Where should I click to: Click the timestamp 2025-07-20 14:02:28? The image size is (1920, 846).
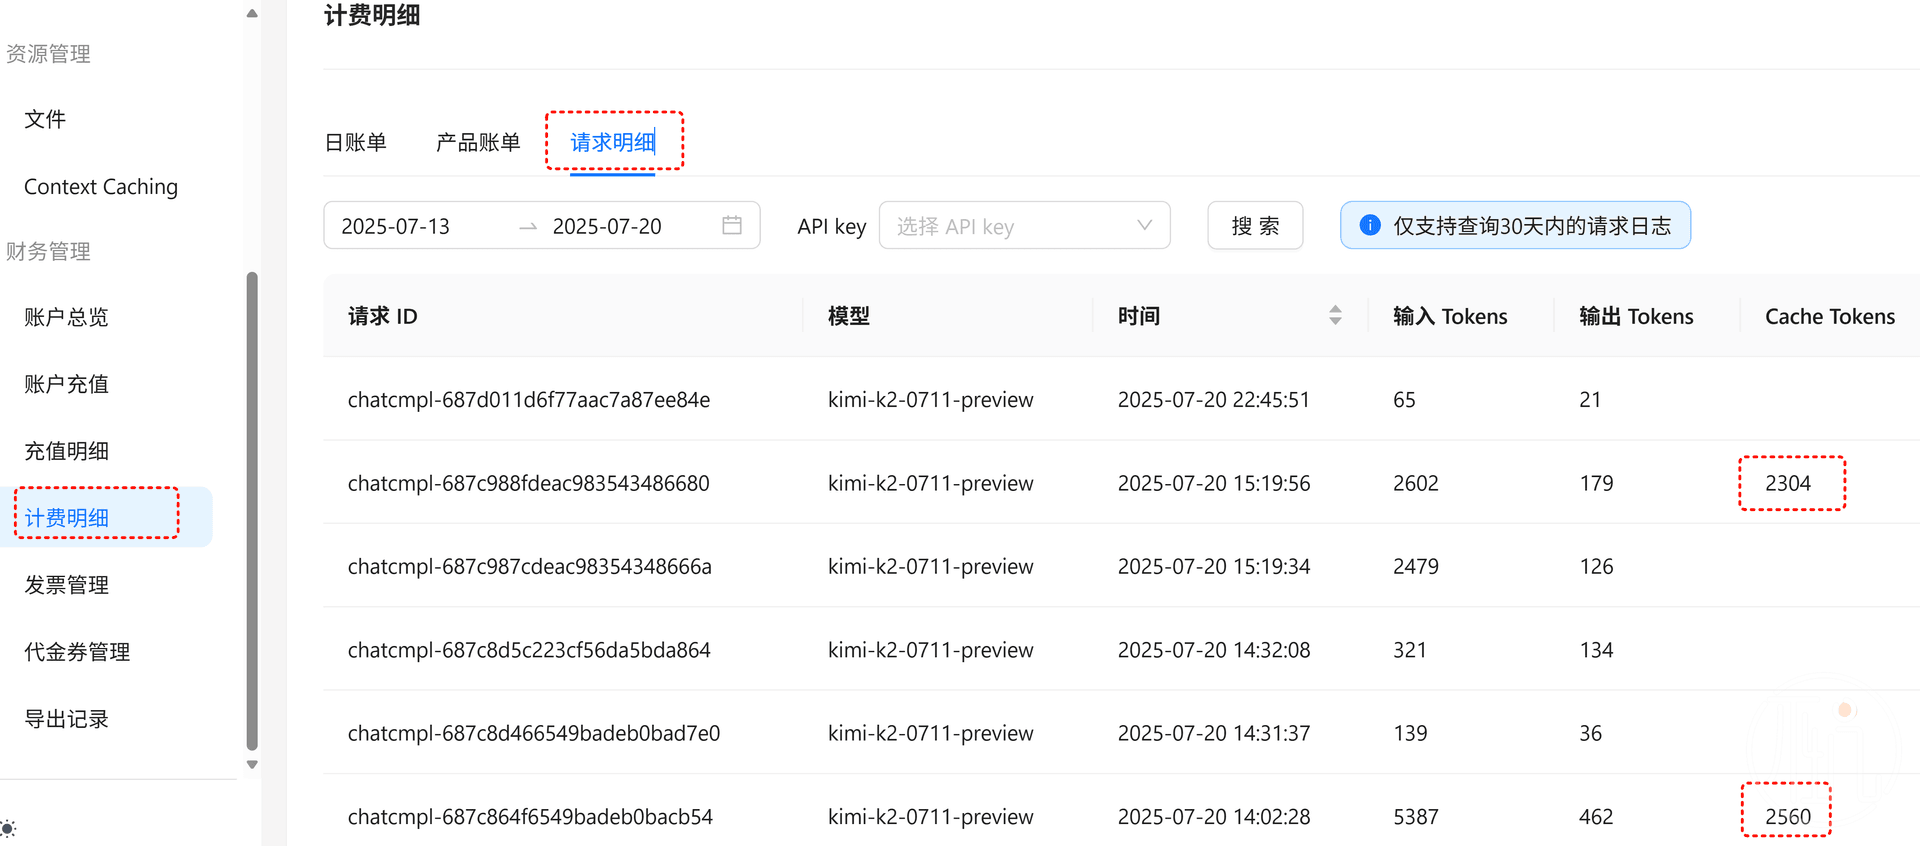(1214, 817)
